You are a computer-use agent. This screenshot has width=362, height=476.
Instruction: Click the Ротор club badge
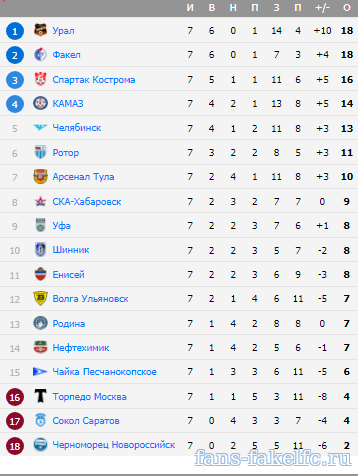coord(40,152)
